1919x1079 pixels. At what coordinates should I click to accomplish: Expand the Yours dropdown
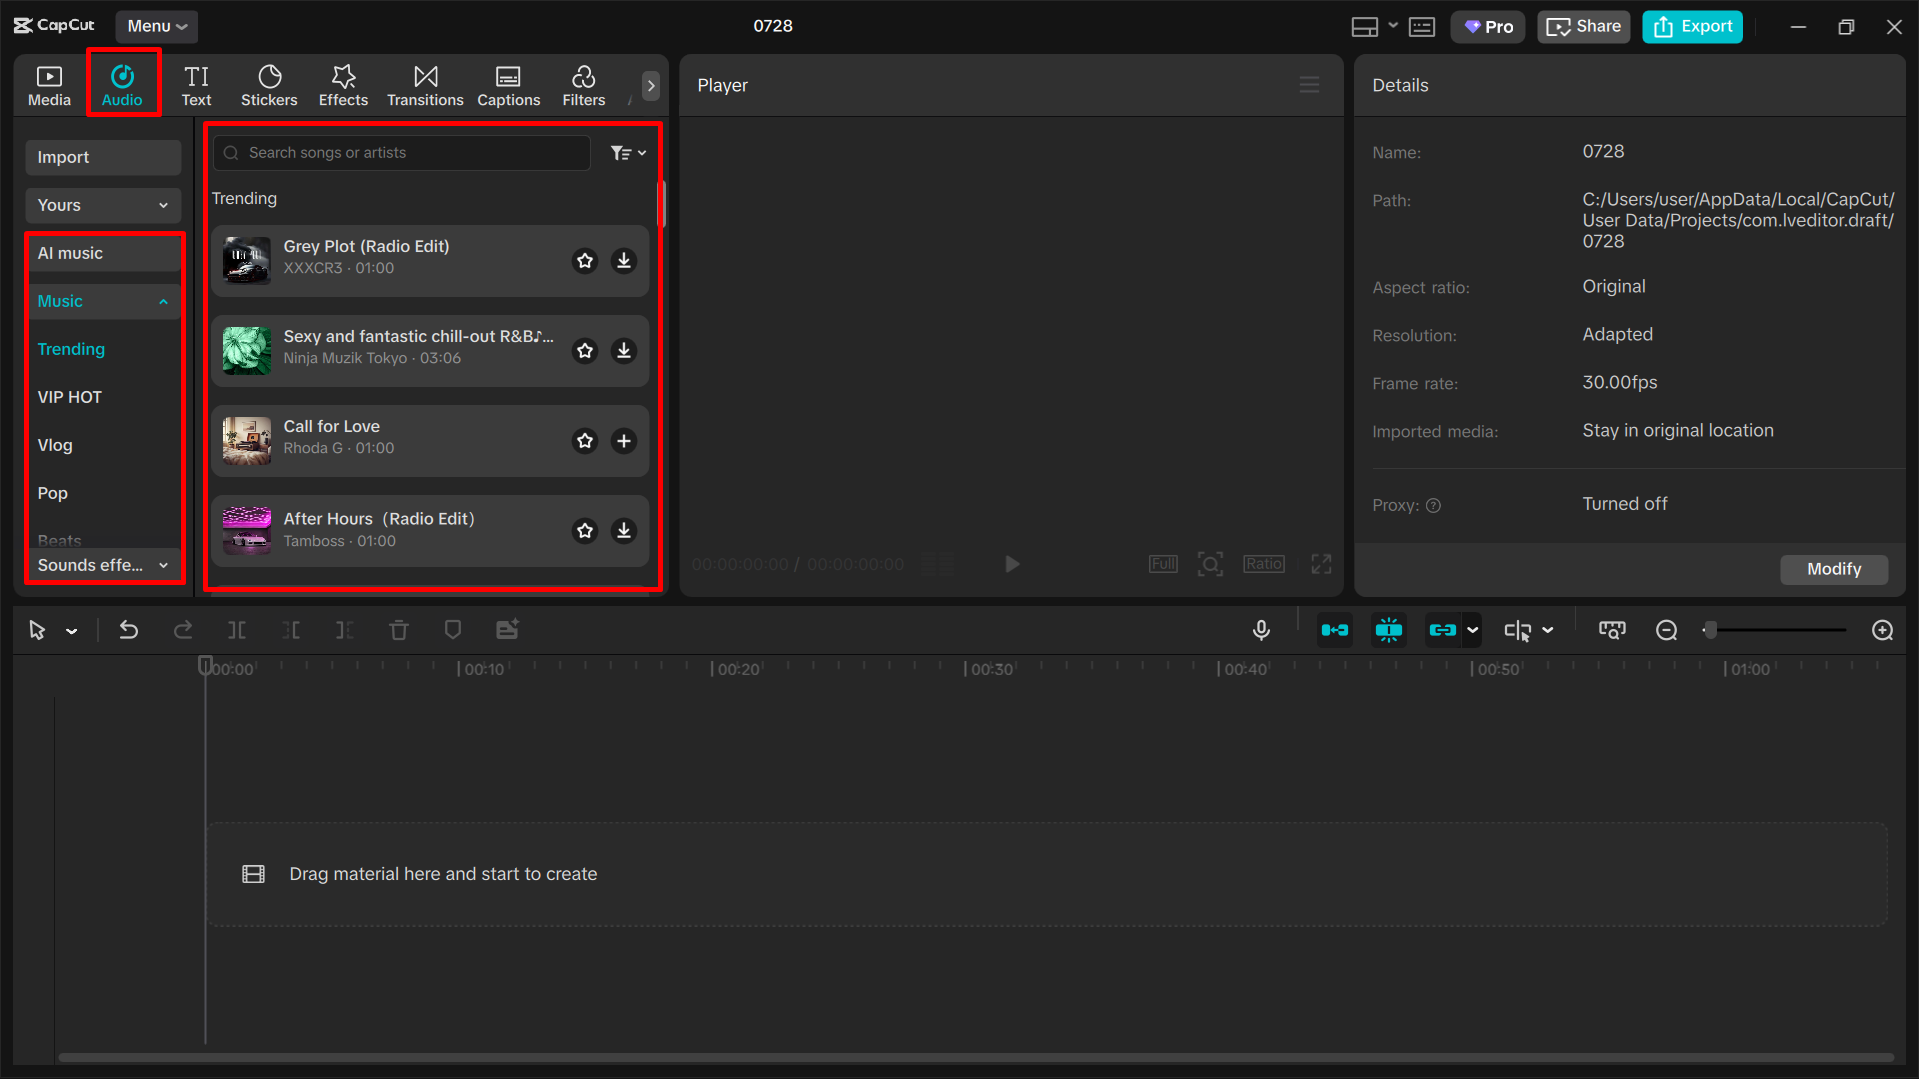tap(103, 205)
